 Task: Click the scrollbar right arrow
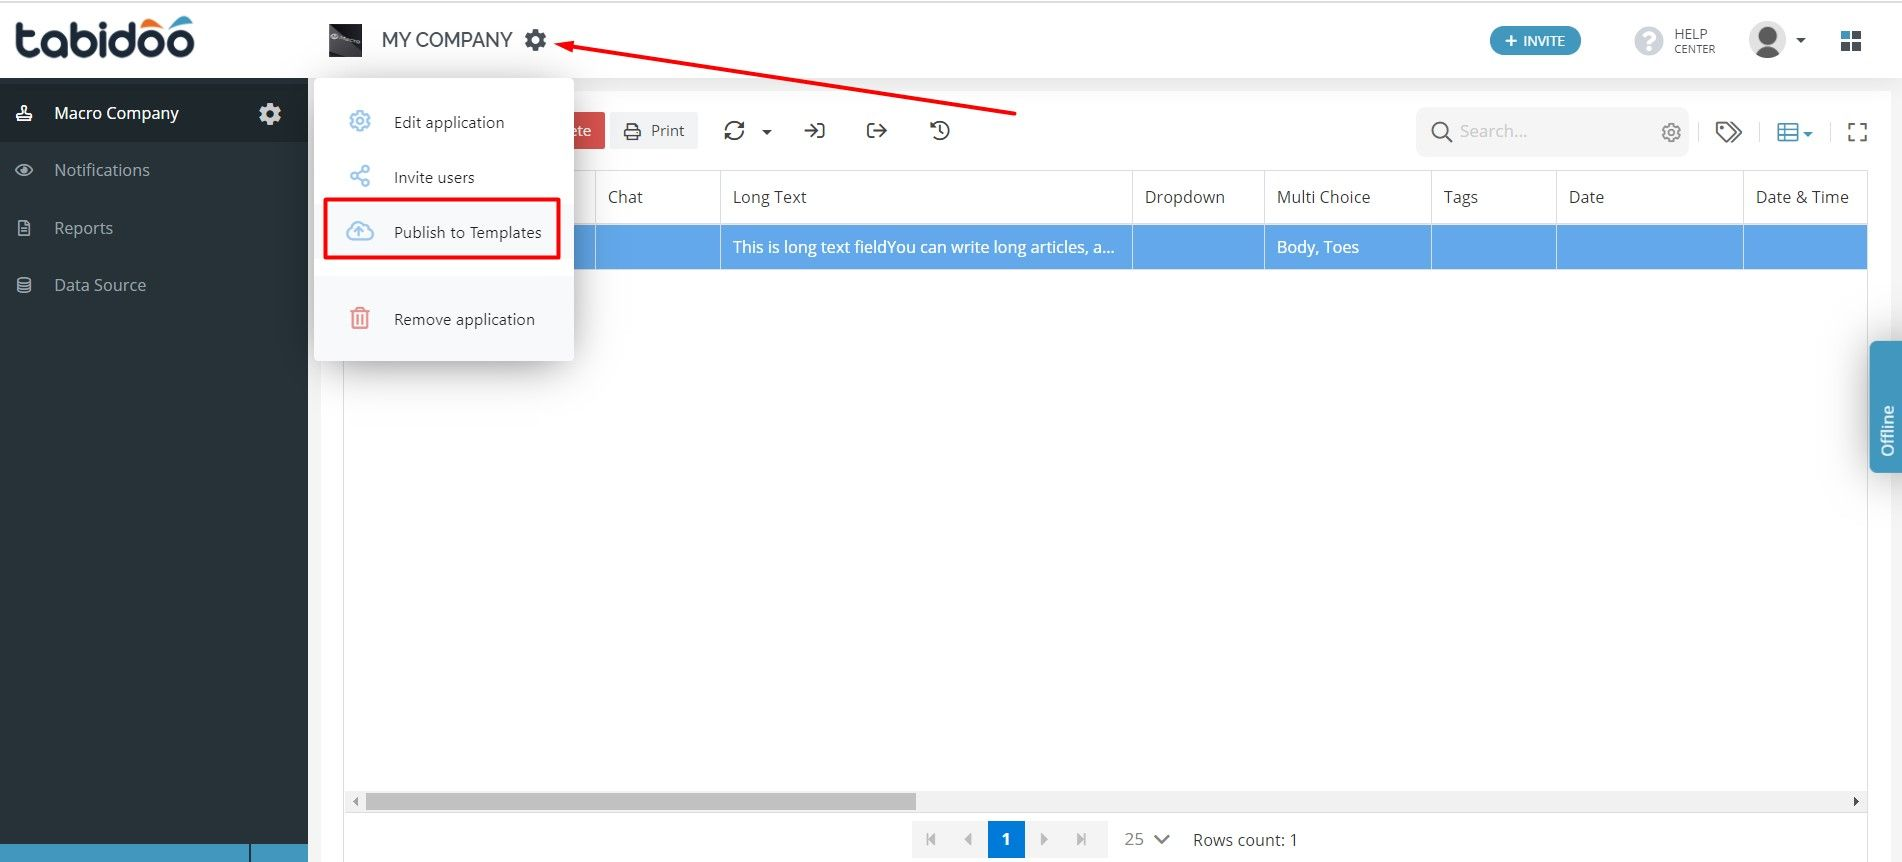click(1856, 802)
